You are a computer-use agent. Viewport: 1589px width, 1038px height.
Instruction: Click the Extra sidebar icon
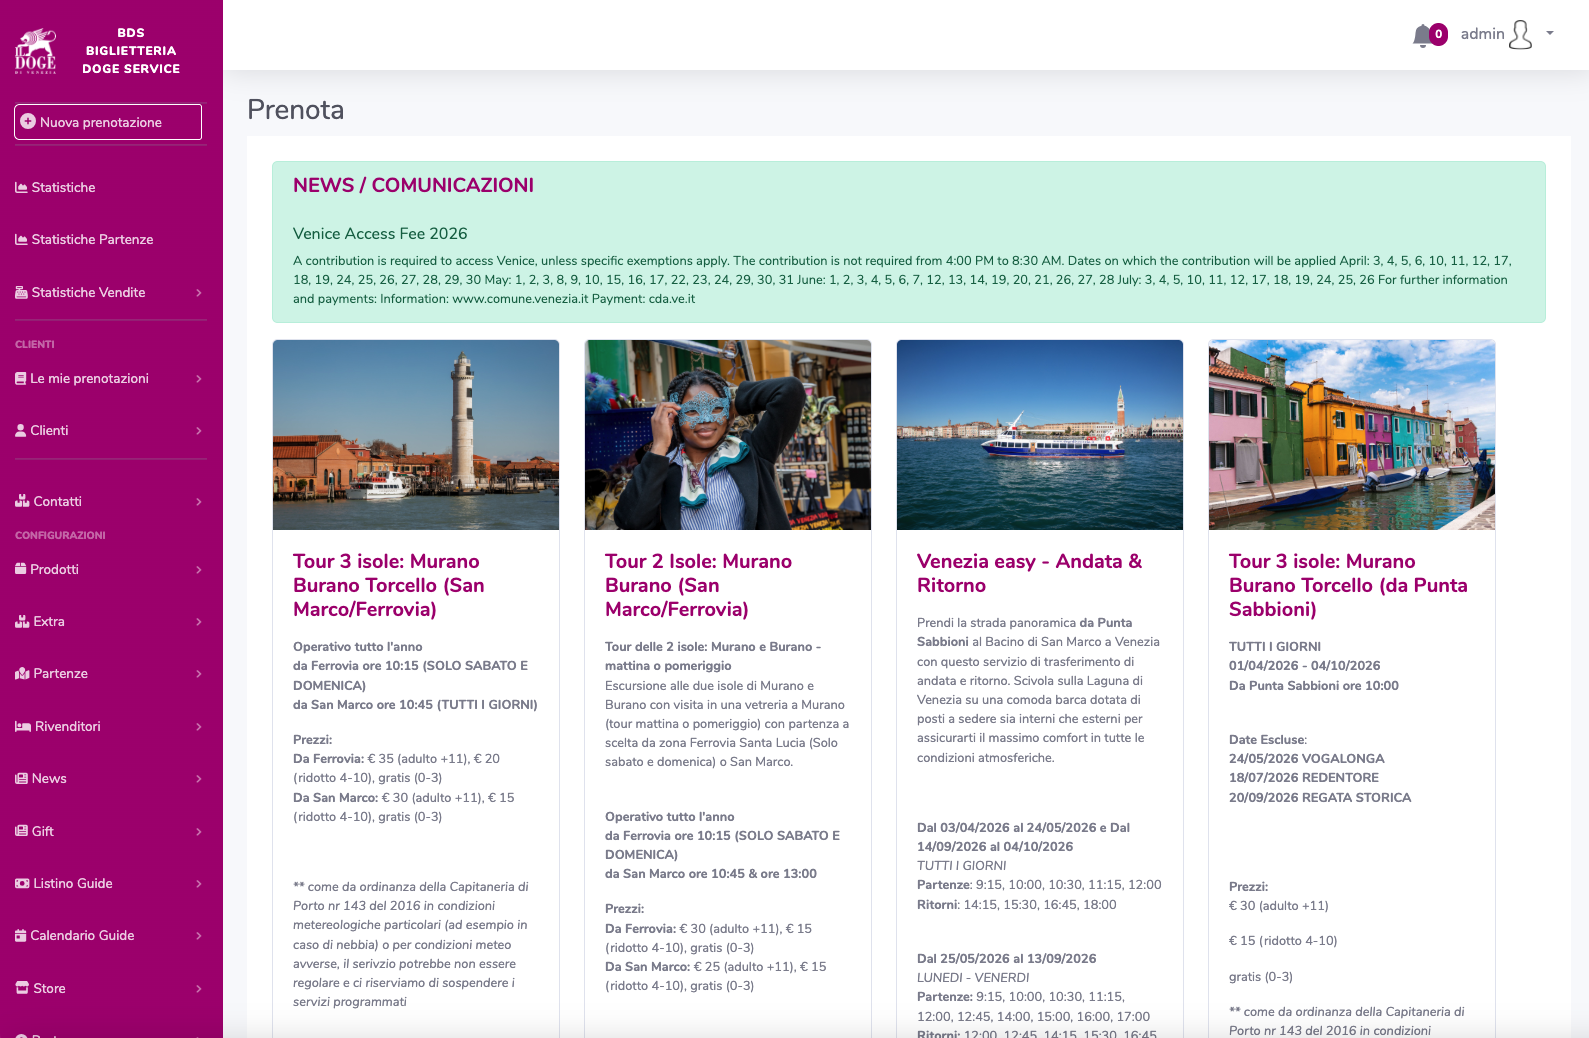coord(22,621)
